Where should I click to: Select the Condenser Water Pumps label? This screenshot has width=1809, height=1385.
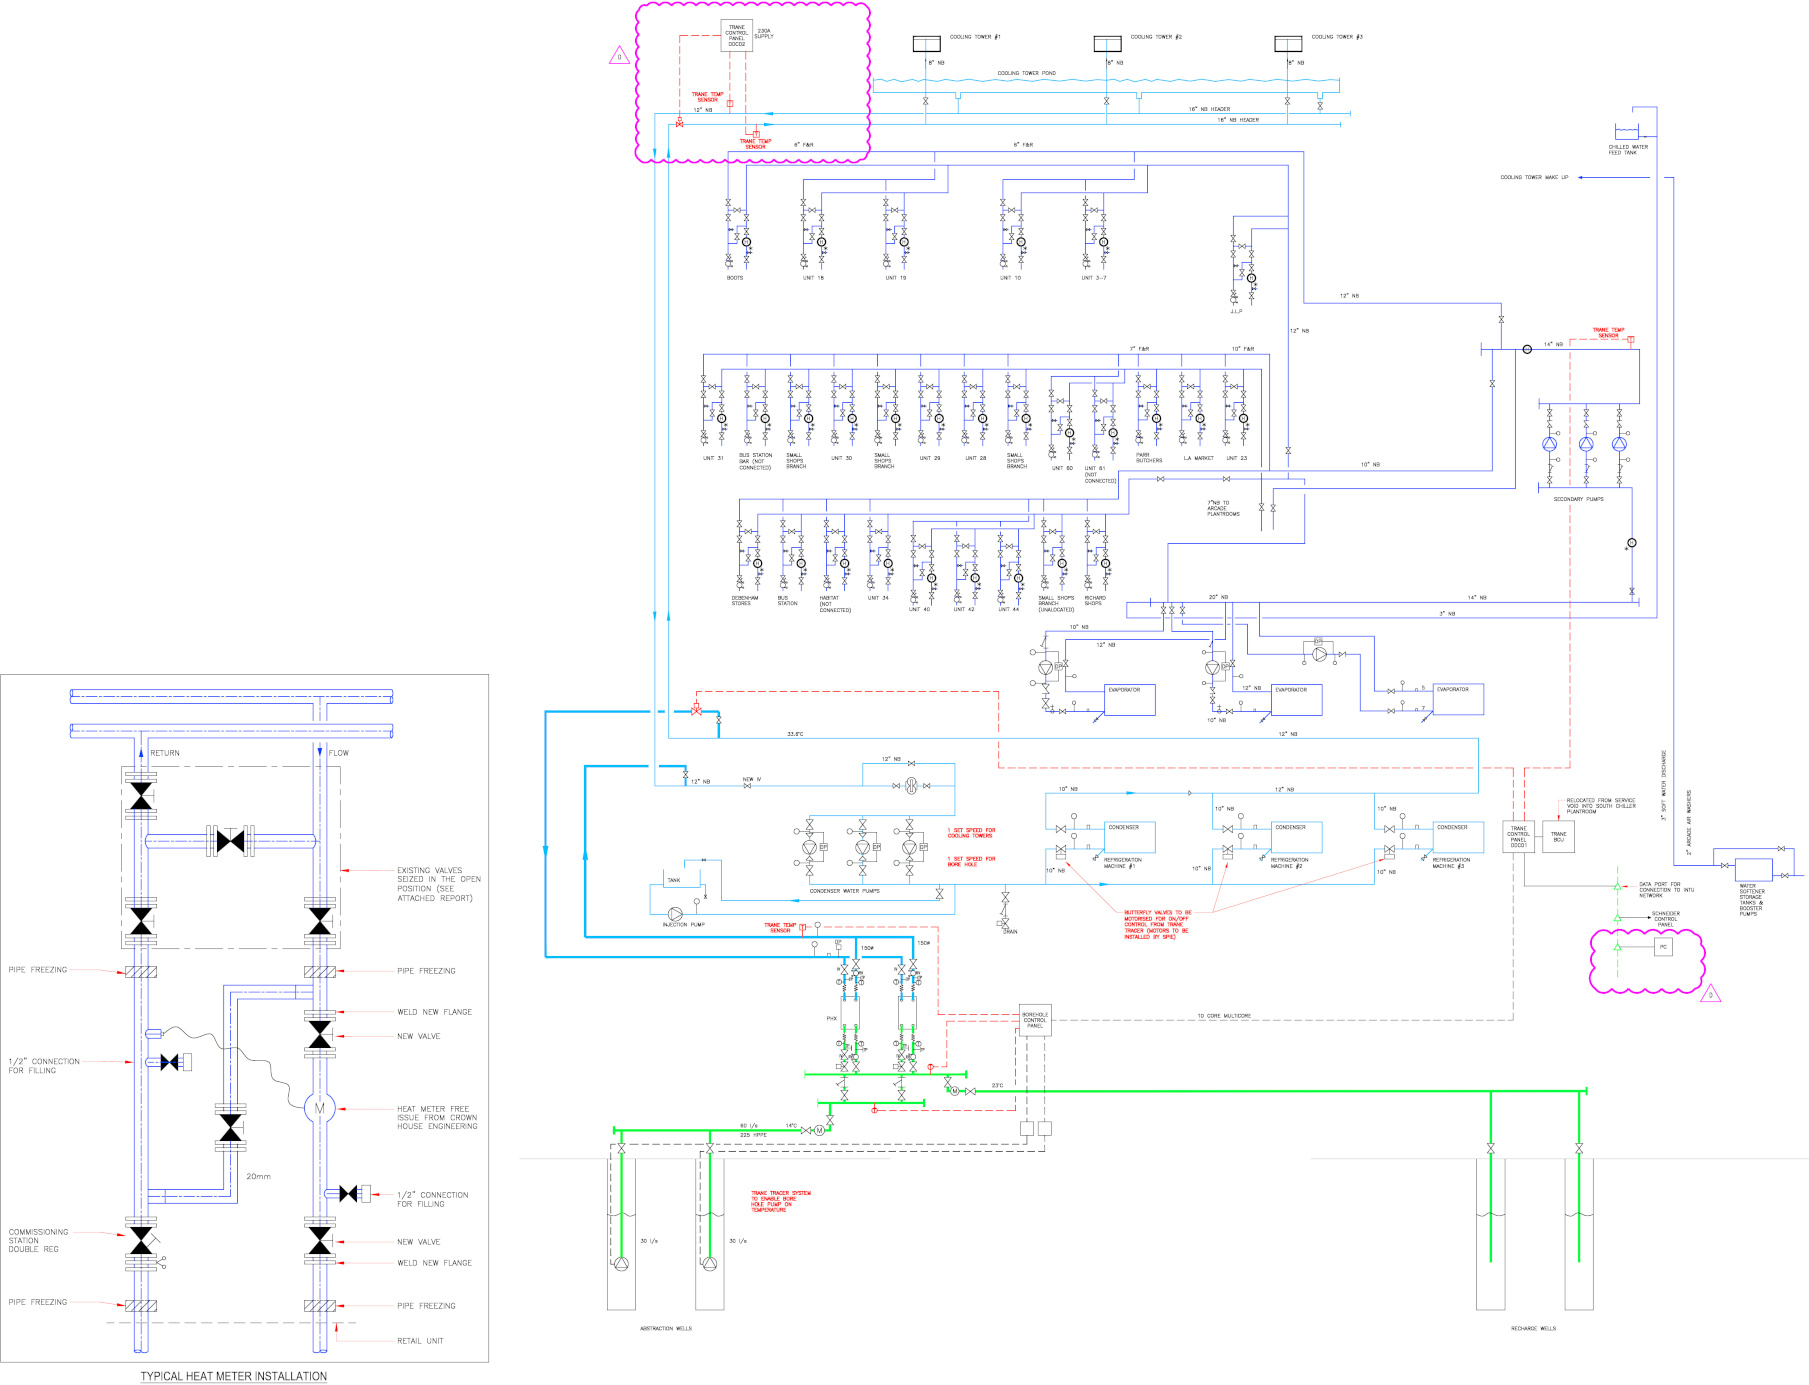pos(844,890)
